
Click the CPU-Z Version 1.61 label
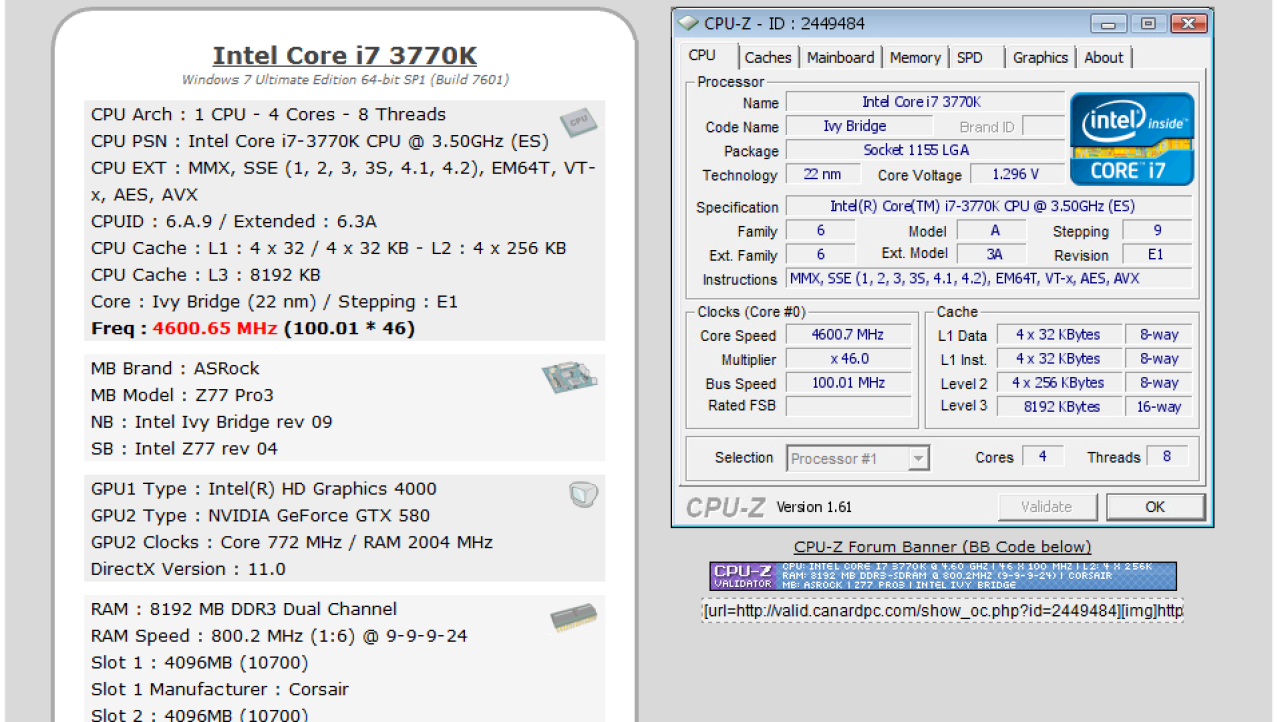(x=814, y=507)
